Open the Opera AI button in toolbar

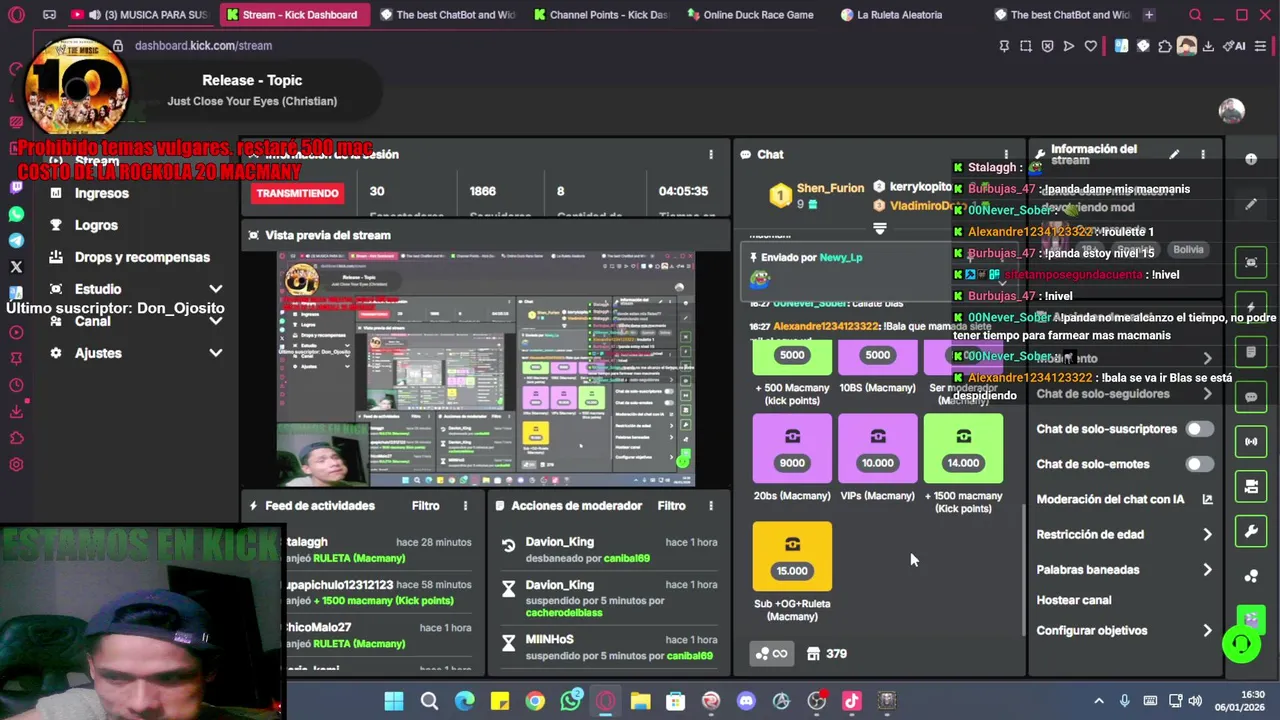click(x=1236, y=46)
